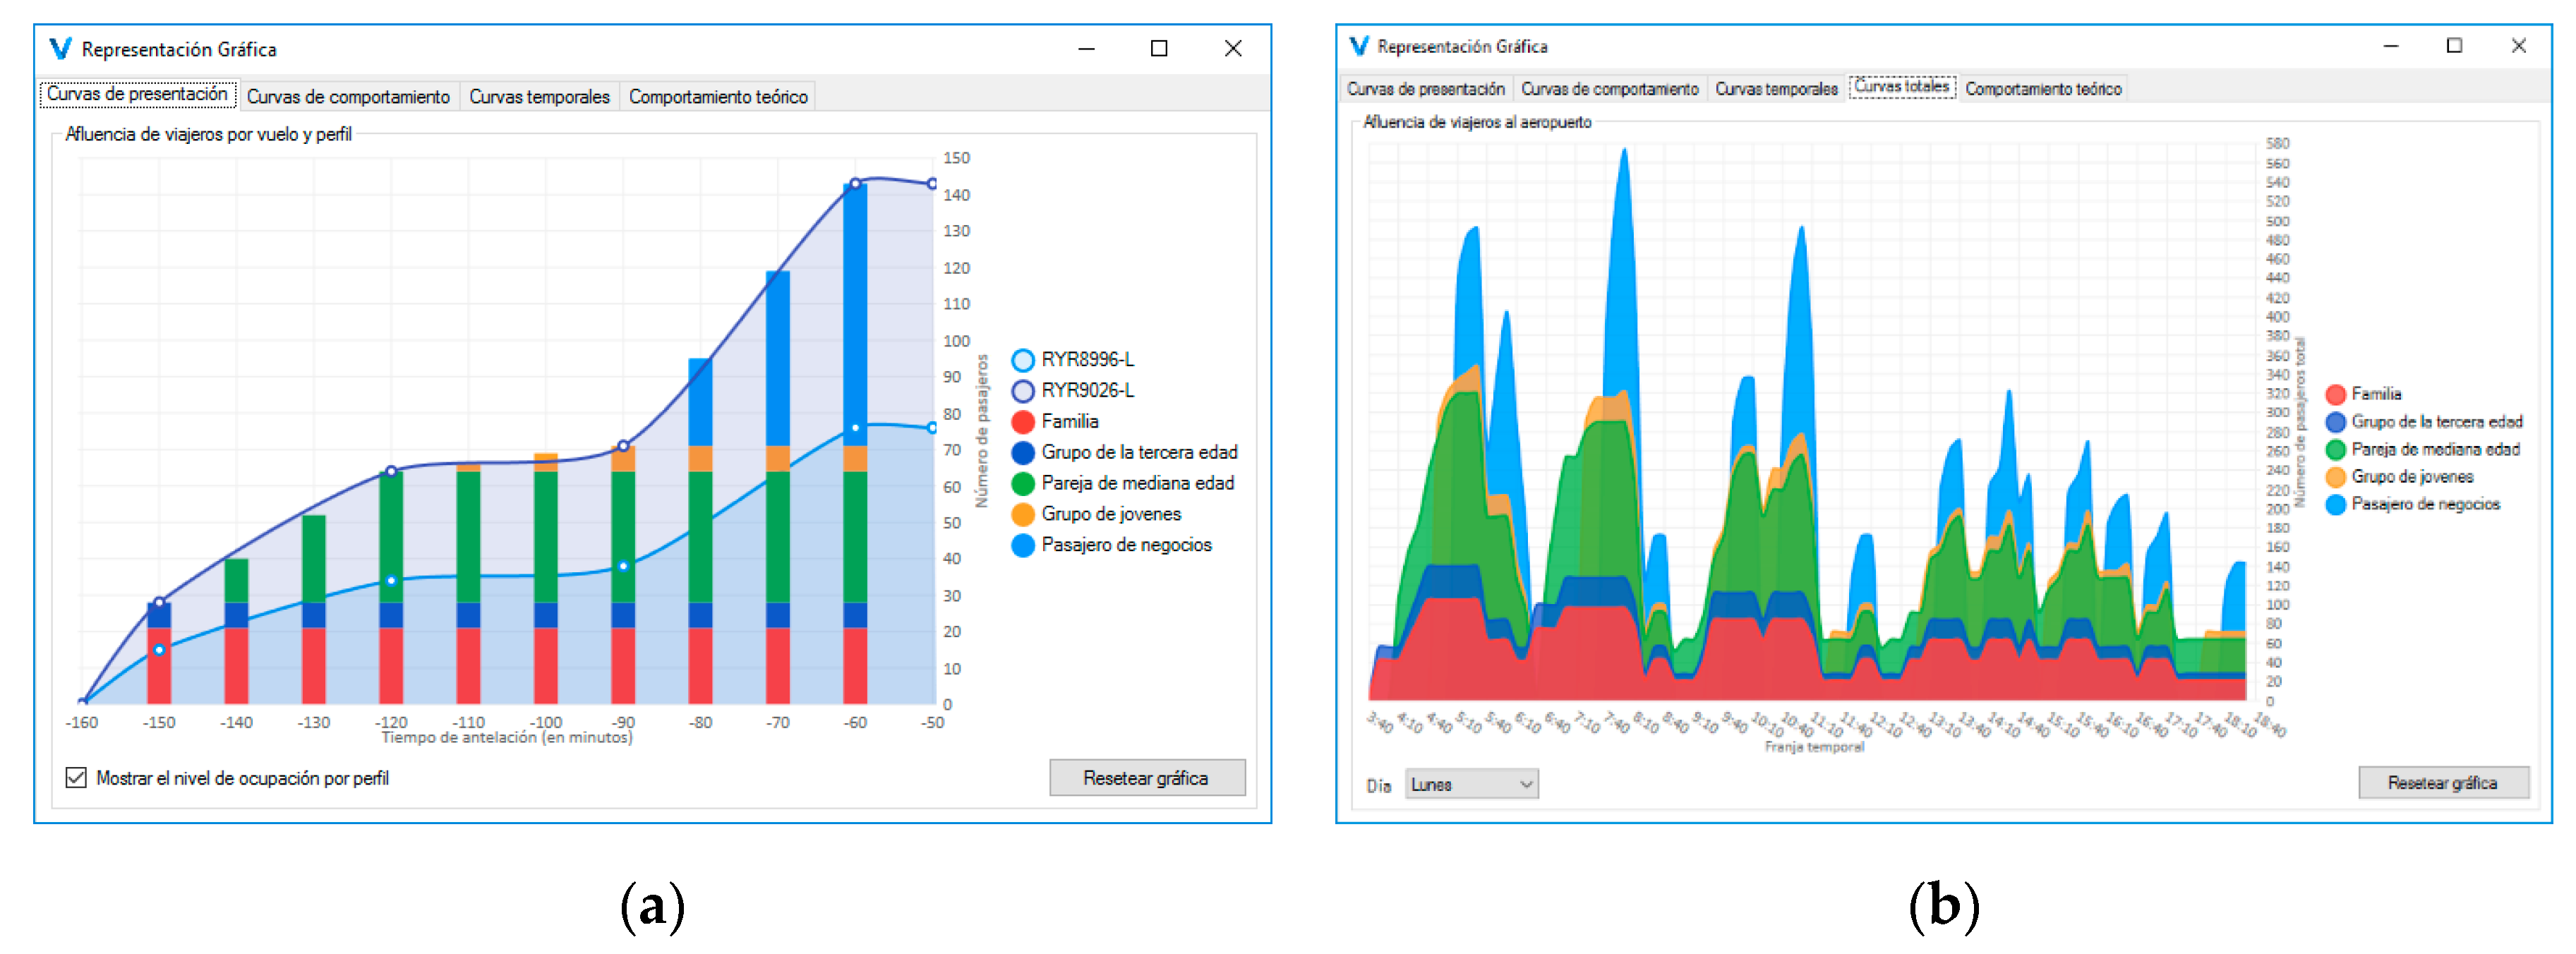Open Curvas temporales tab in left window

[539, 97]
